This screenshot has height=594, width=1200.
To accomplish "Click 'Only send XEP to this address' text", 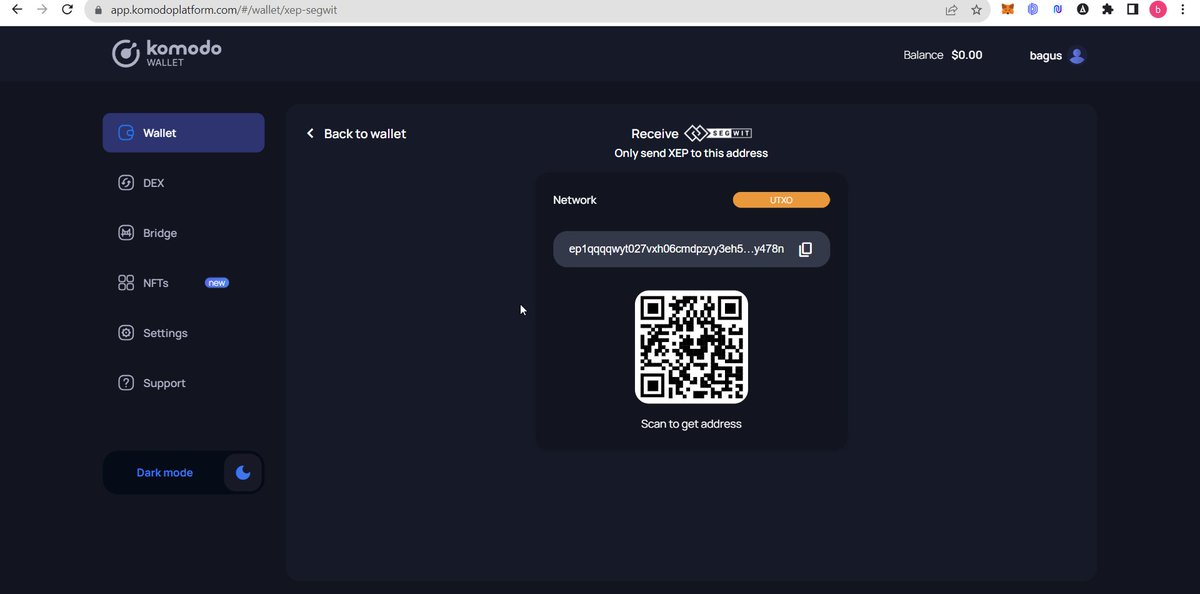I will point(691,154).
